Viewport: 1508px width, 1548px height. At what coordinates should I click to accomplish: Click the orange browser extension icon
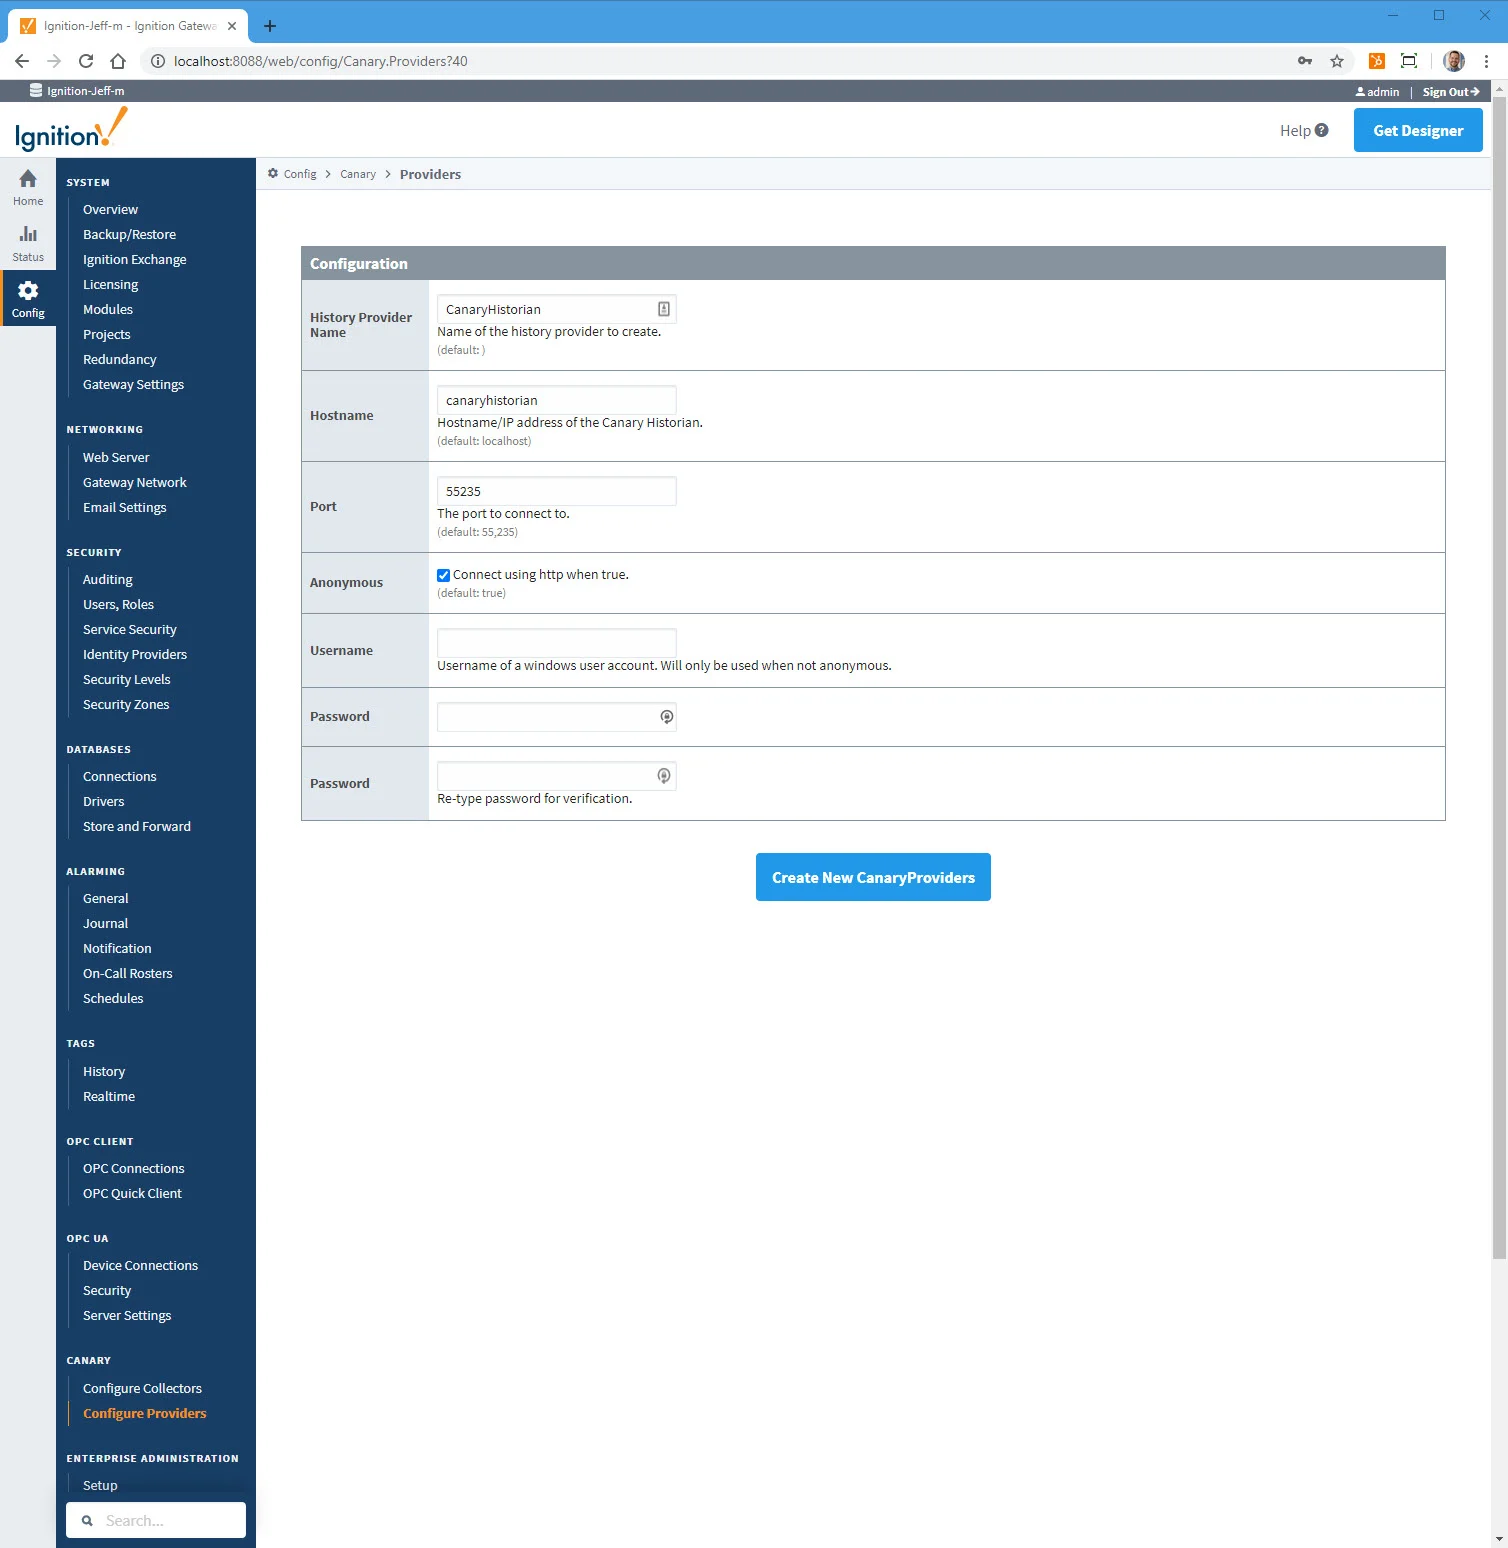click(1377, 61)
